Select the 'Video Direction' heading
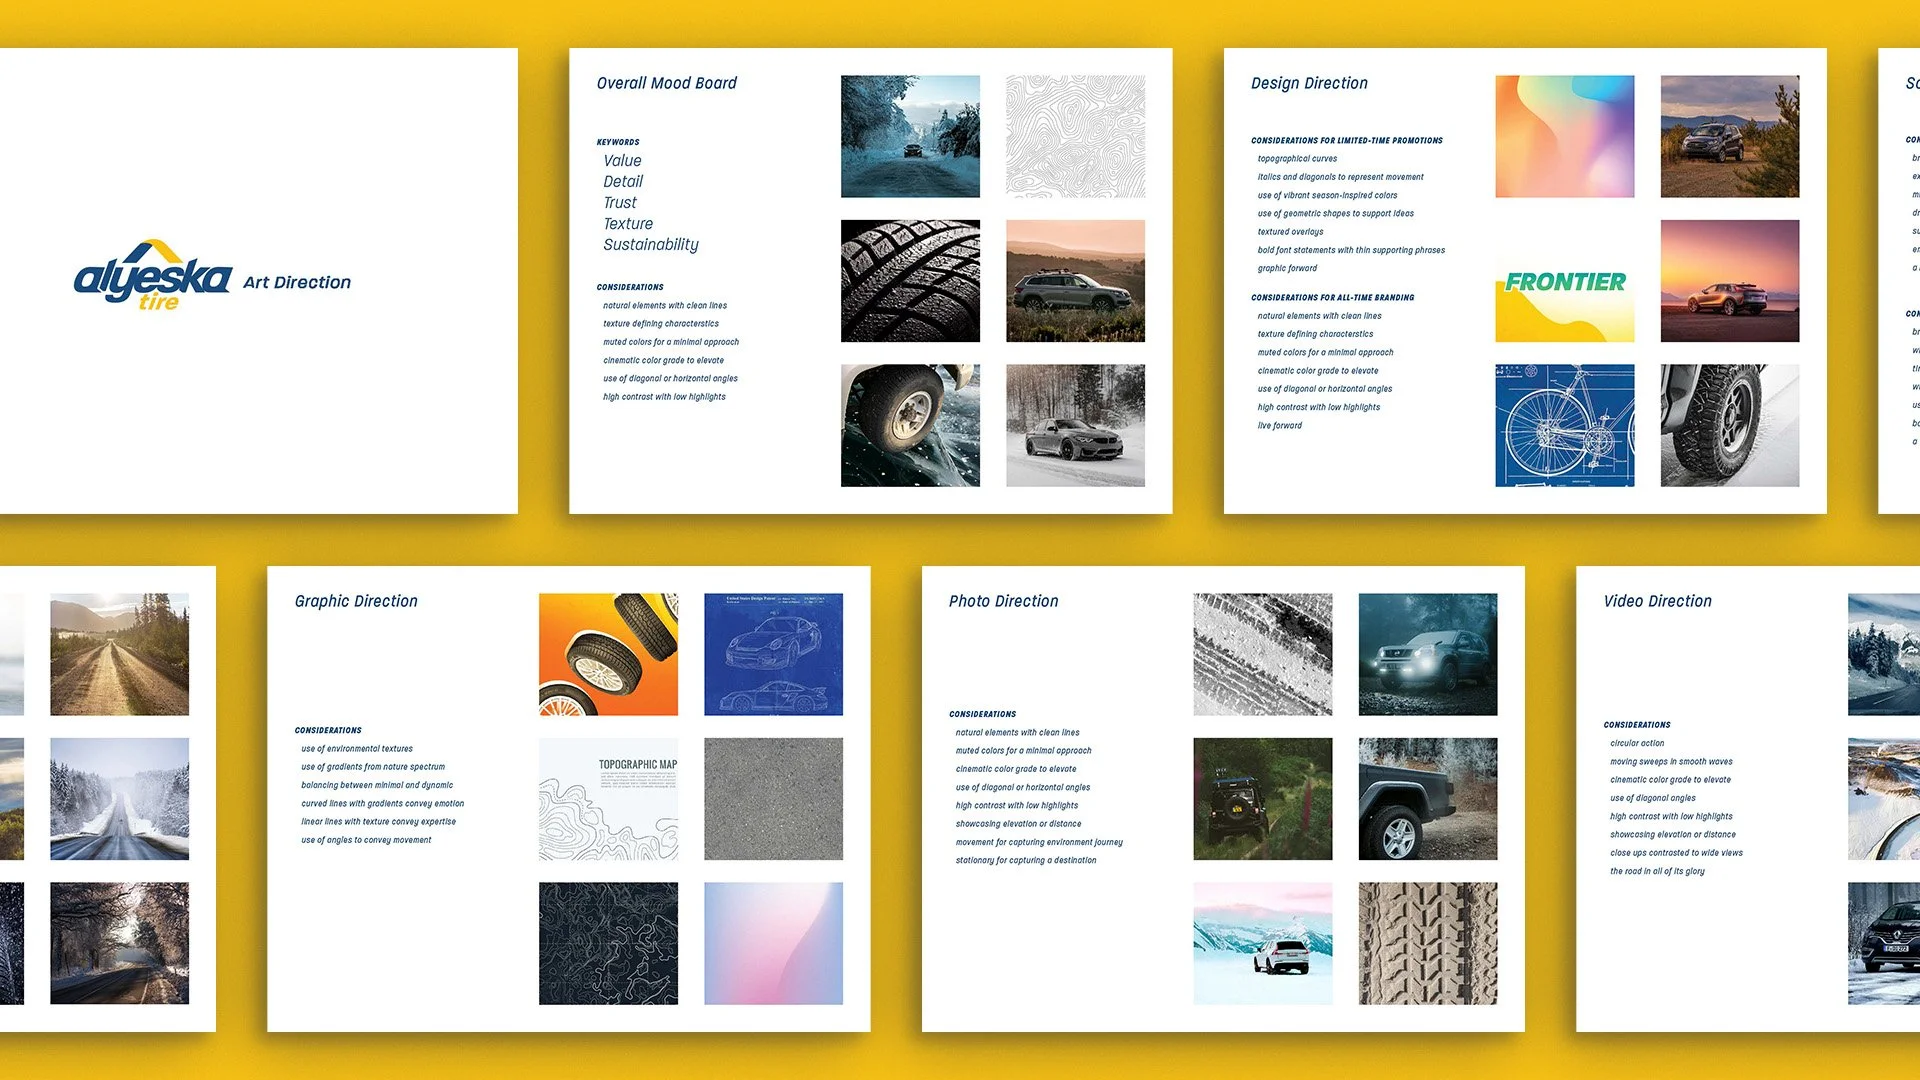This screenshot has width=1920, height=1080. click(x=1657, y=601)
